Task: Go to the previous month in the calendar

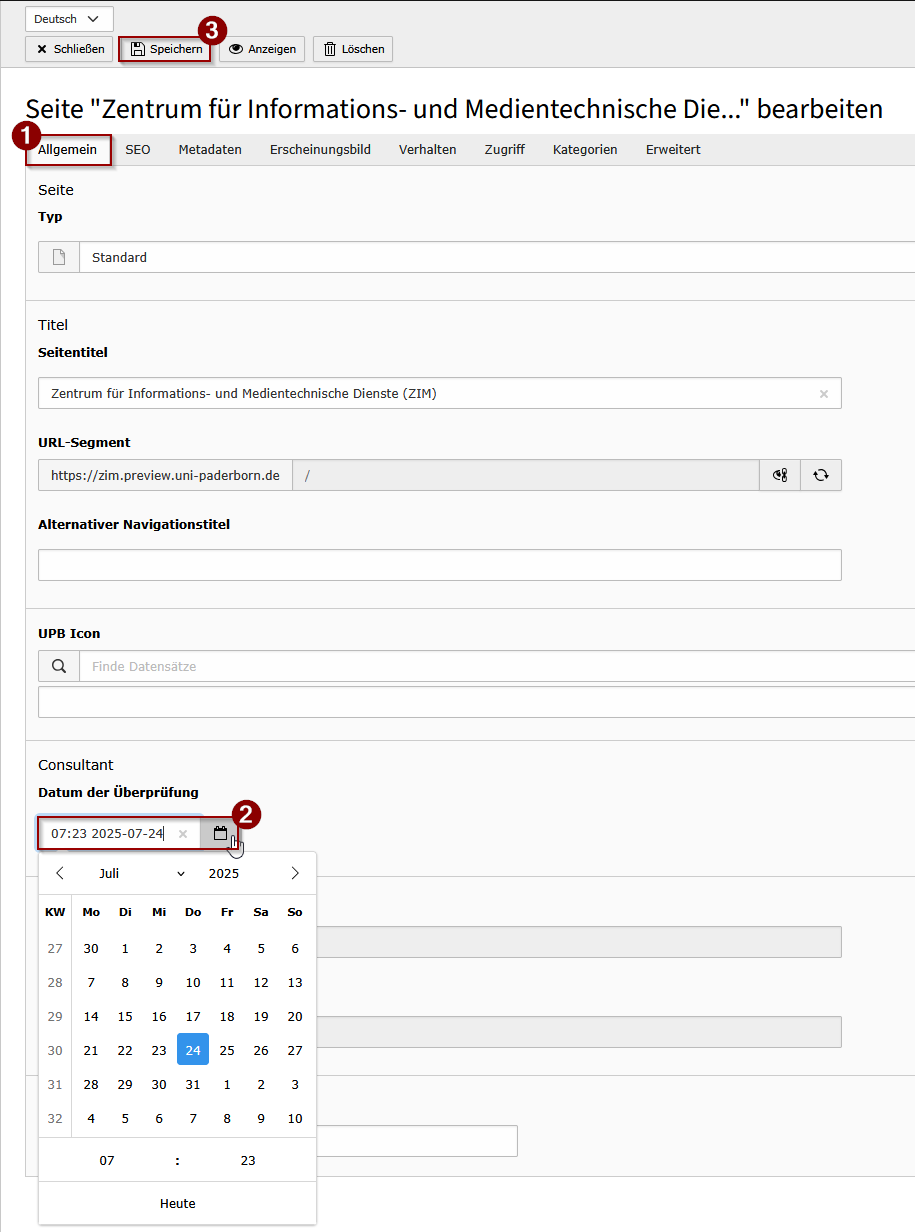Action: pyautogui.click(x=60, y=873)
